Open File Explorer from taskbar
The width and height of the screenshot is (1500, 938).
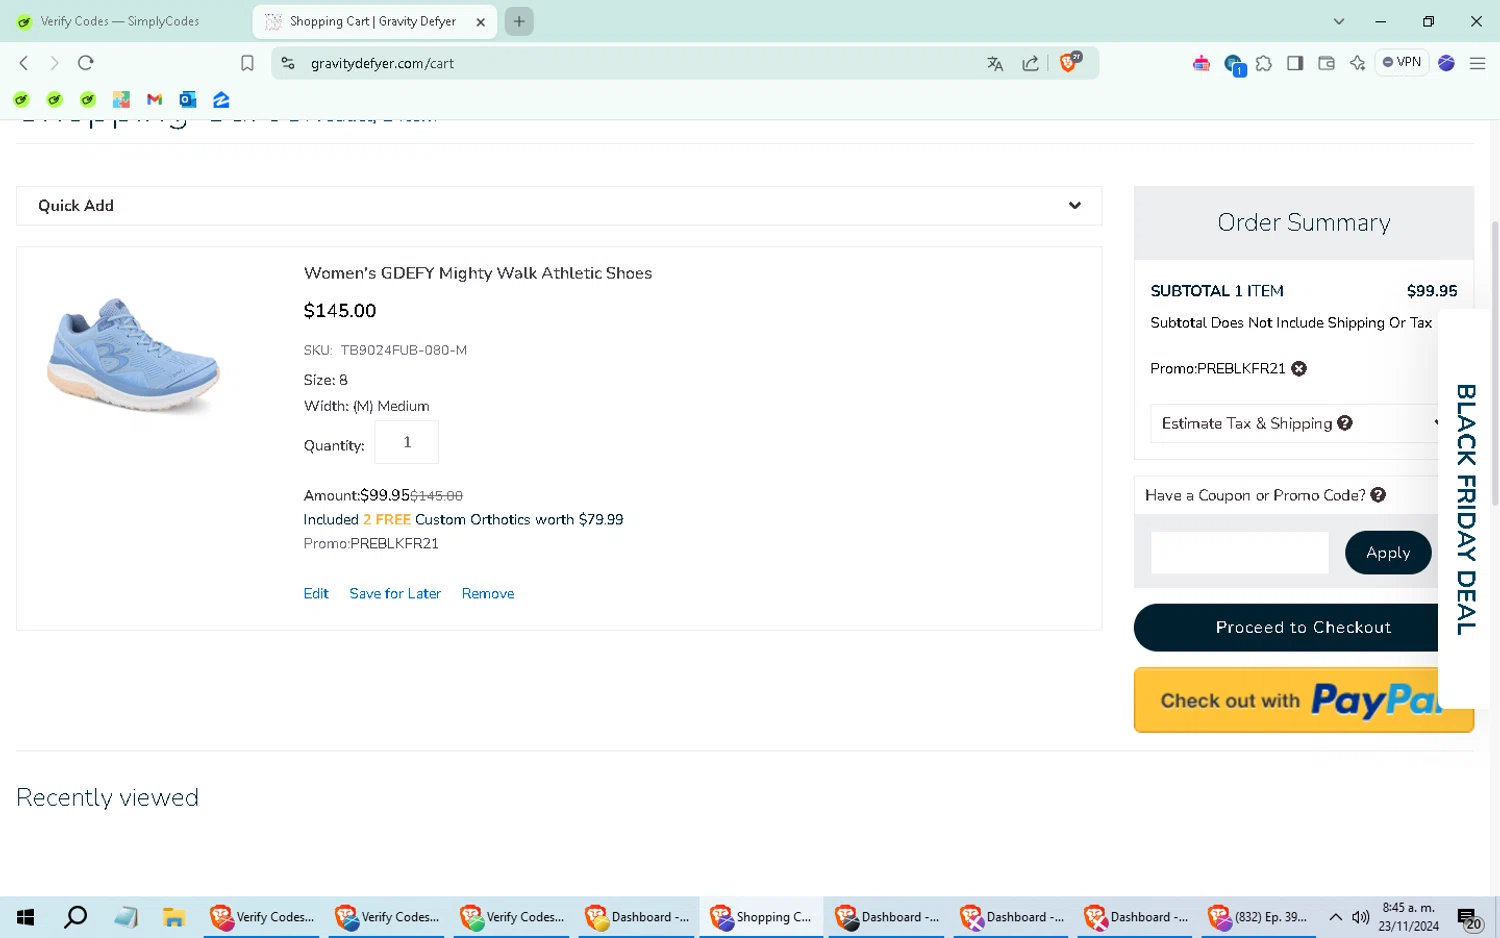coord(174,917)
